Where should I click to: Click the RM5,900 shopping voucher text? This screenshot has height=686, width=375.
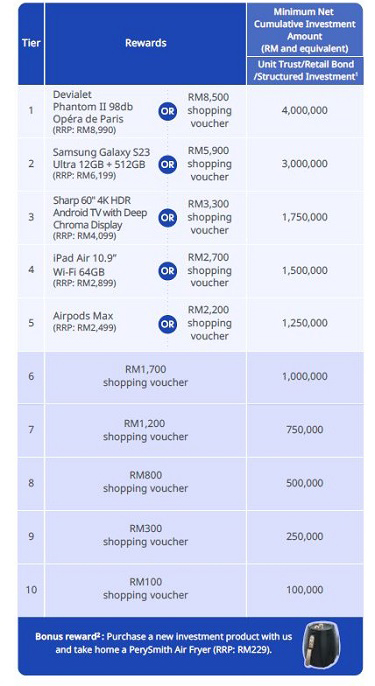(x=209, y=164)
